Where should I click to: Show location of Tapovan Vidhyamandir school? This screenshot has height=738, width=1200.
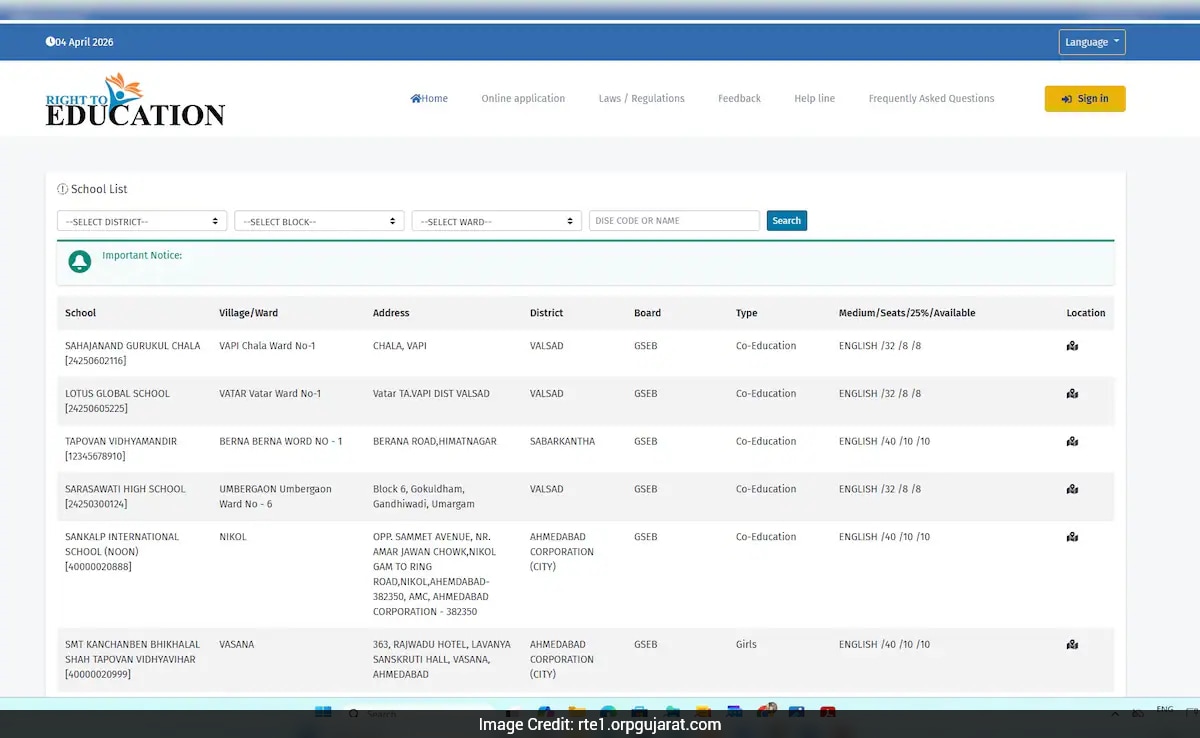pyautogui.click(x=1072, y=442)
